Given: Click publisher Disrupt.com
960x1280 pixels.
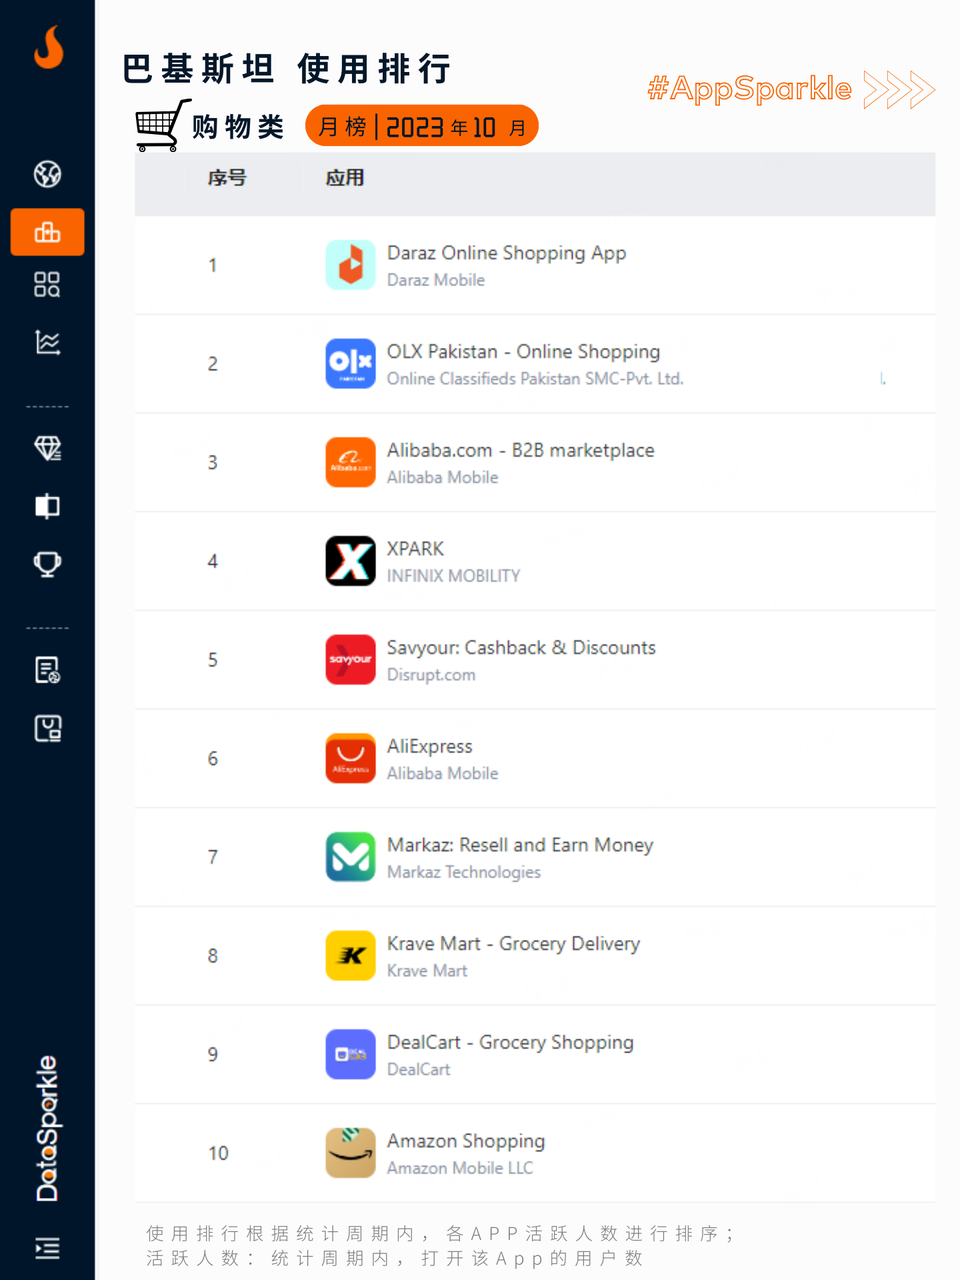Looking at the screenshot, I should click(431, 675).
